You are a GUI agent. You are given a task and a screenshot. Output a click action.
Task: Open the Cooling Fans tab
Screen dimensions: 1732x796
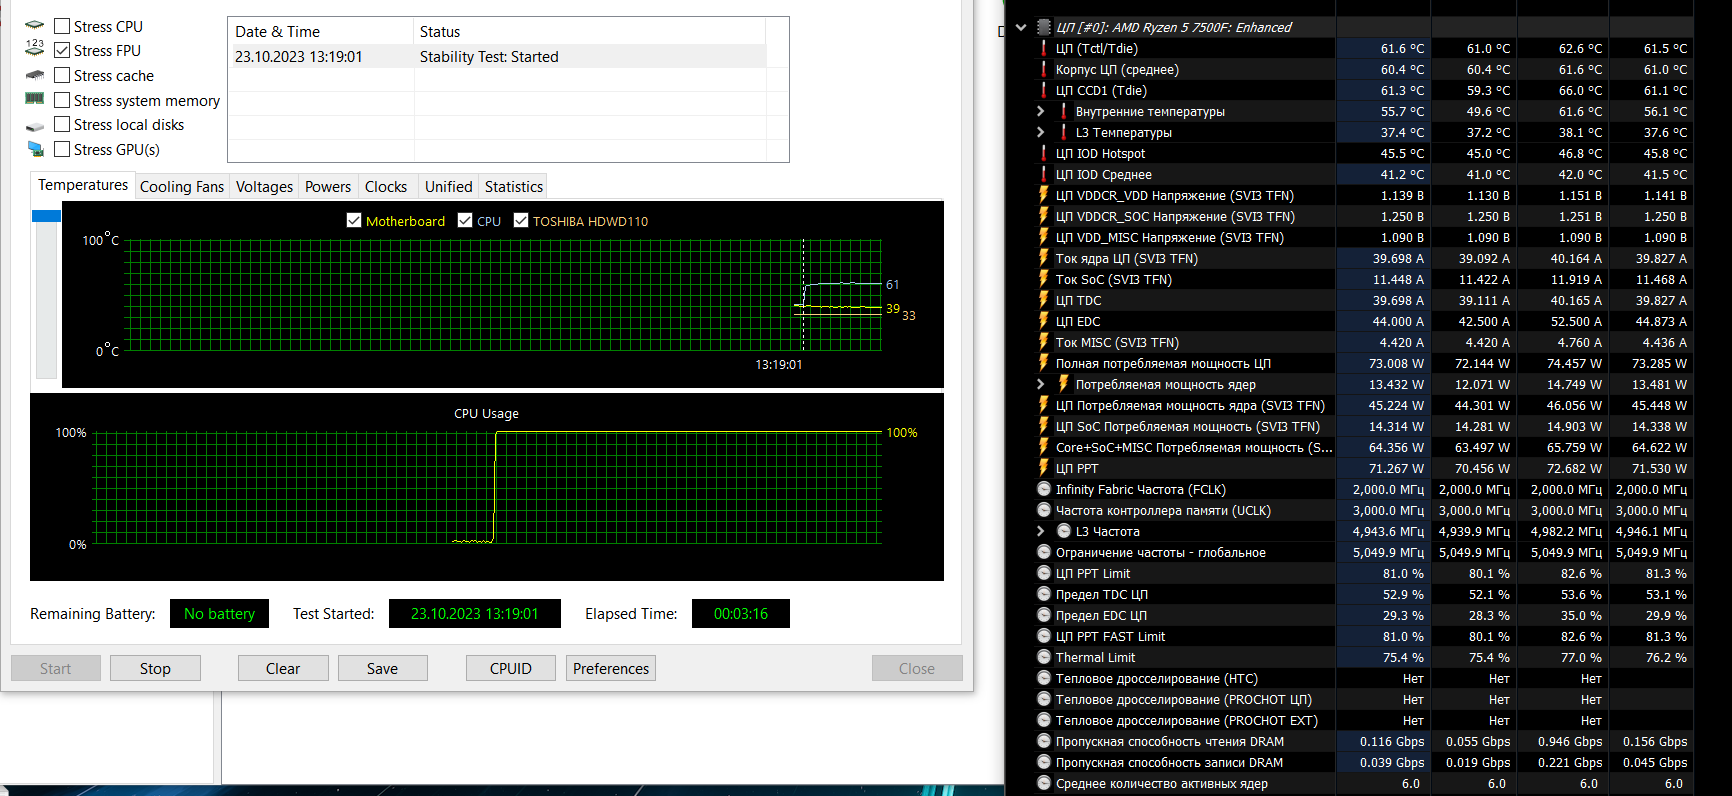[182, 187]
